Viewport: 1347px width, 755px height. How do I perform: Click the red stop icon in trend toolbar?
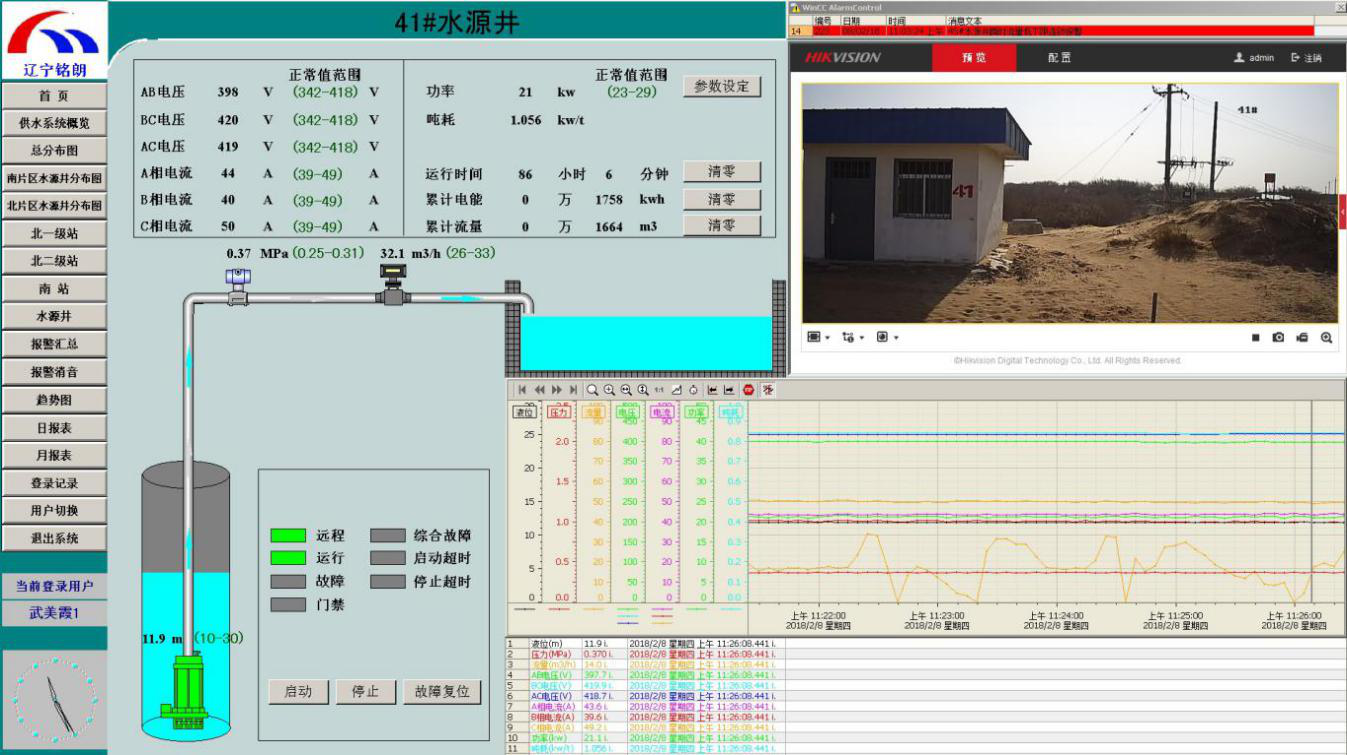click(748, 390)
